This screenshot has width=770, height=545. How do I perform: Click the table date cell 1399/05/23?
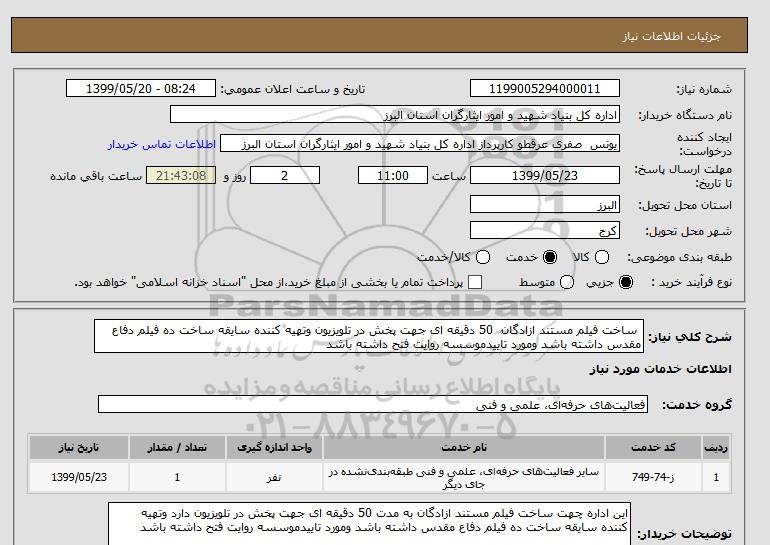[79, 477]
